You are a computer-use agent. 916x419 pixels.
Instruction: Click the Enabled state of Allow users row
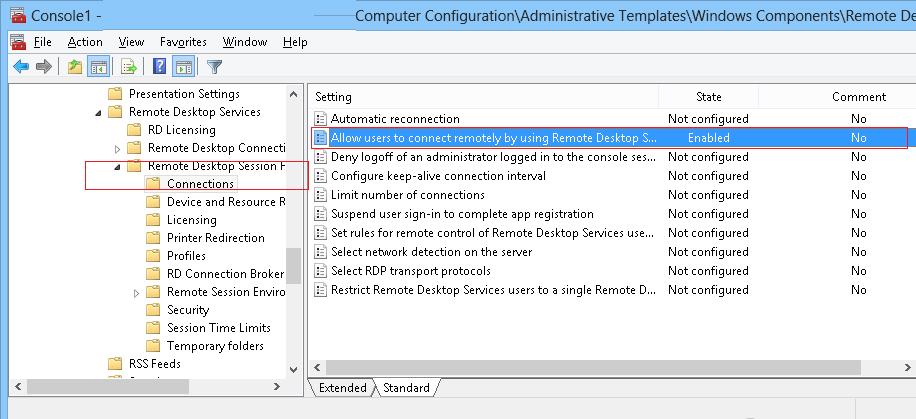coord(709,138)
